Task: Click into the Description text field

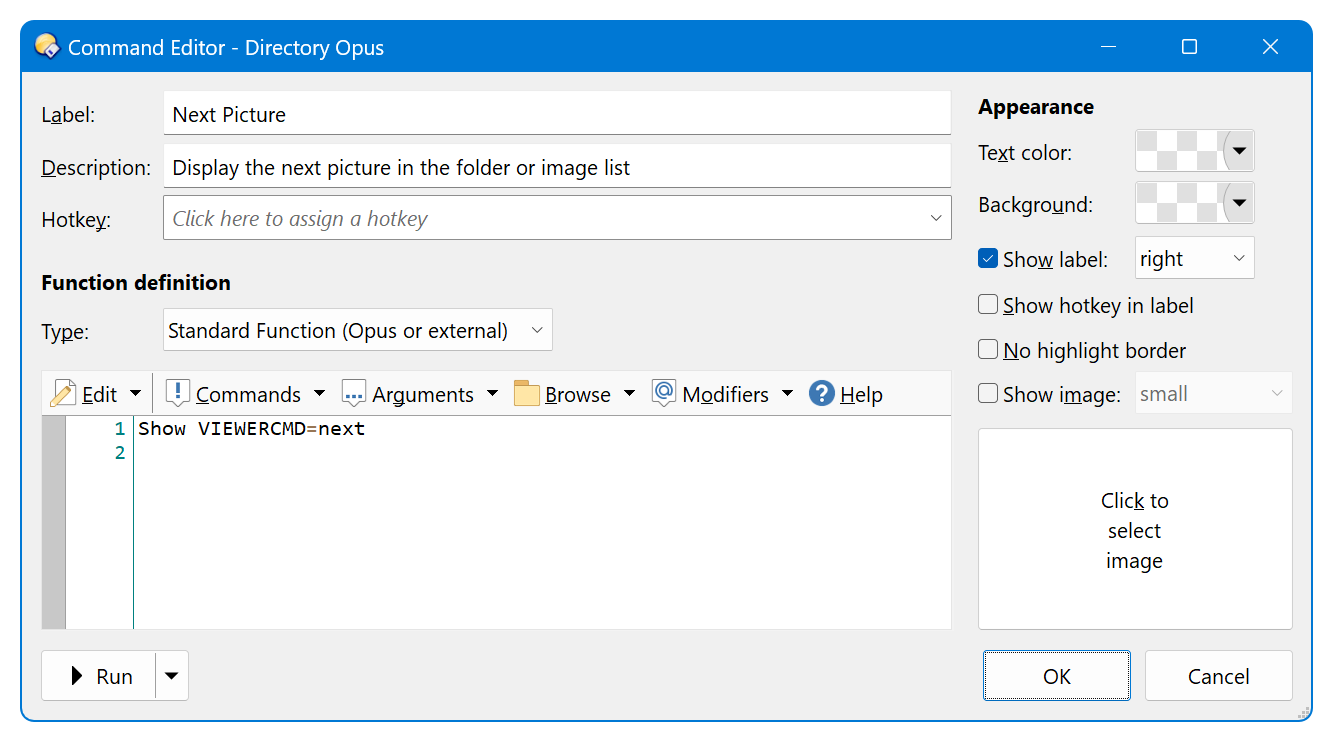Action: [x=557, y=166]
